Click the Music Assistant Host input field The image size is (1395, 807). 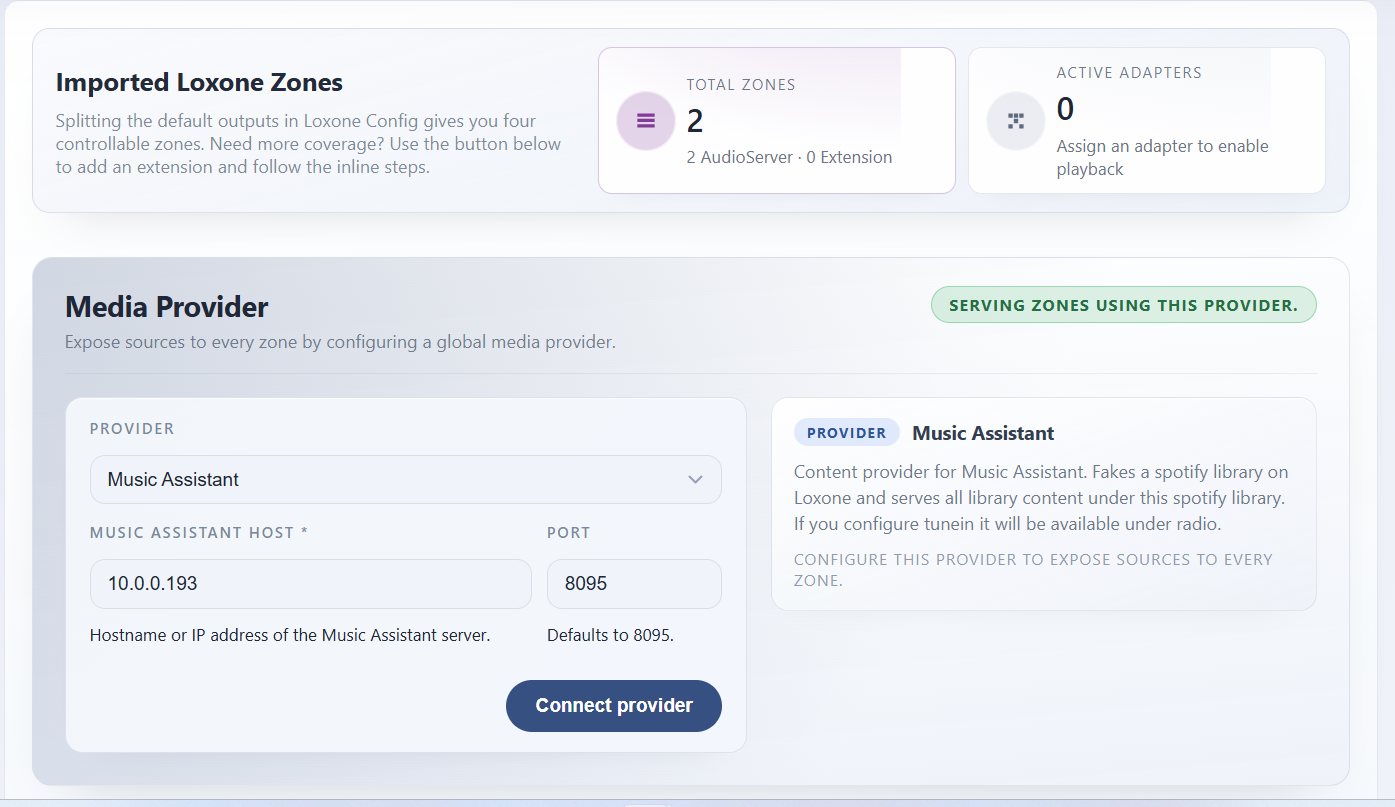[x=310, y=584]
